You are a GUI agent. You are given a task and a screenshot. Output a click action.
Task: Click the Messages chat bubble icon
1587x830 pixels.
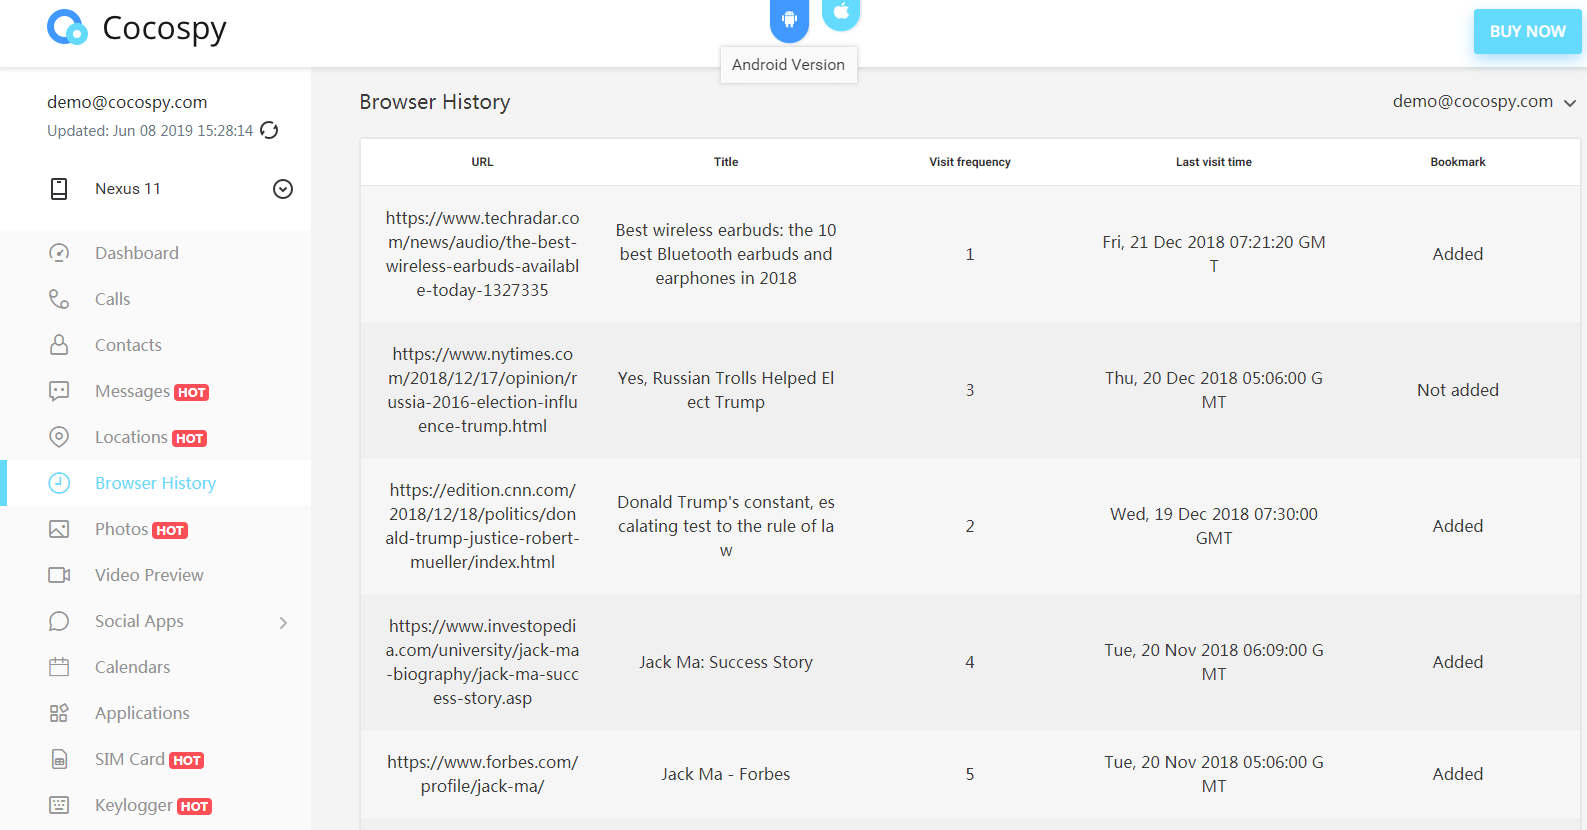(x=59, y=391)
